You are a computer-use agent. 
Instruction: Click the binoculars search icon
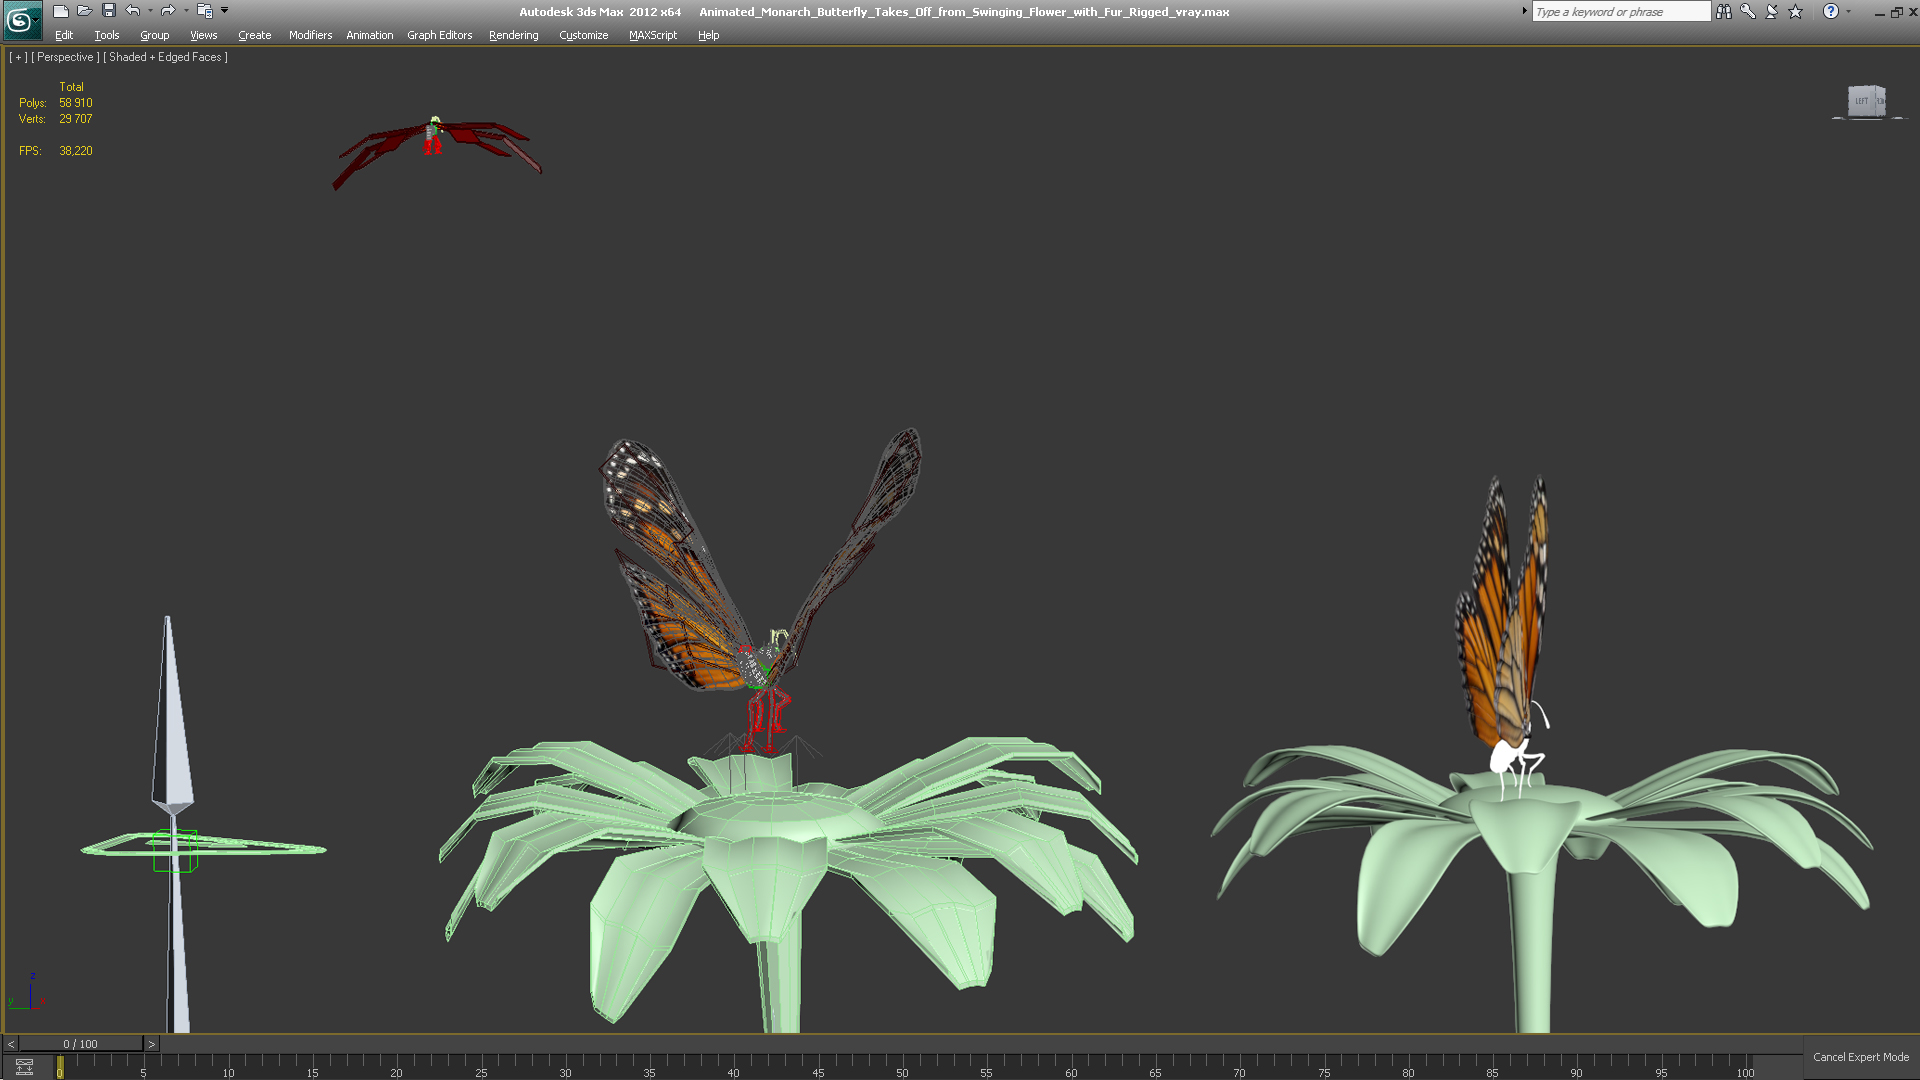[x=1724, y=12]
